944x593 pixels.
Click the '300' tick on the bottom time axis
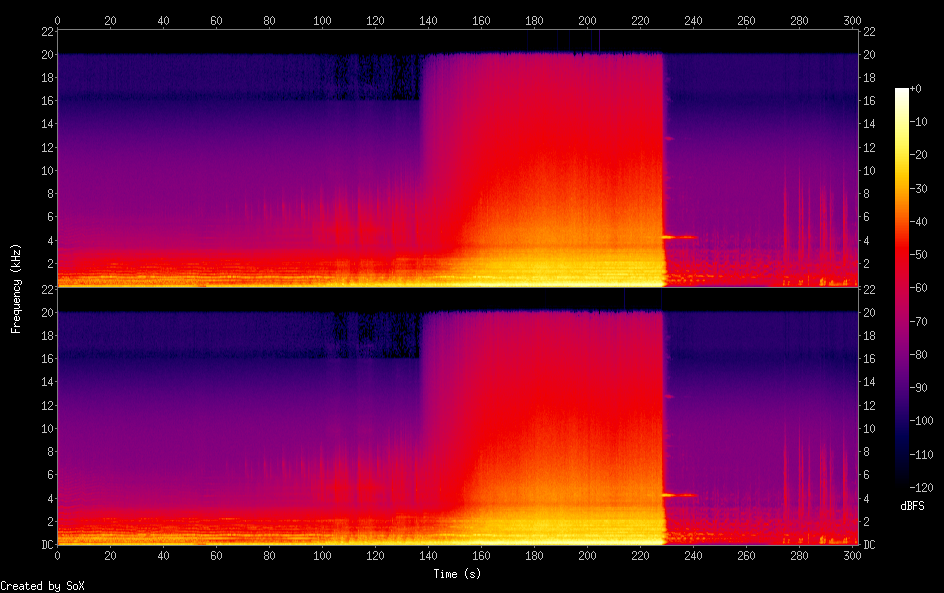coord(852,555)
